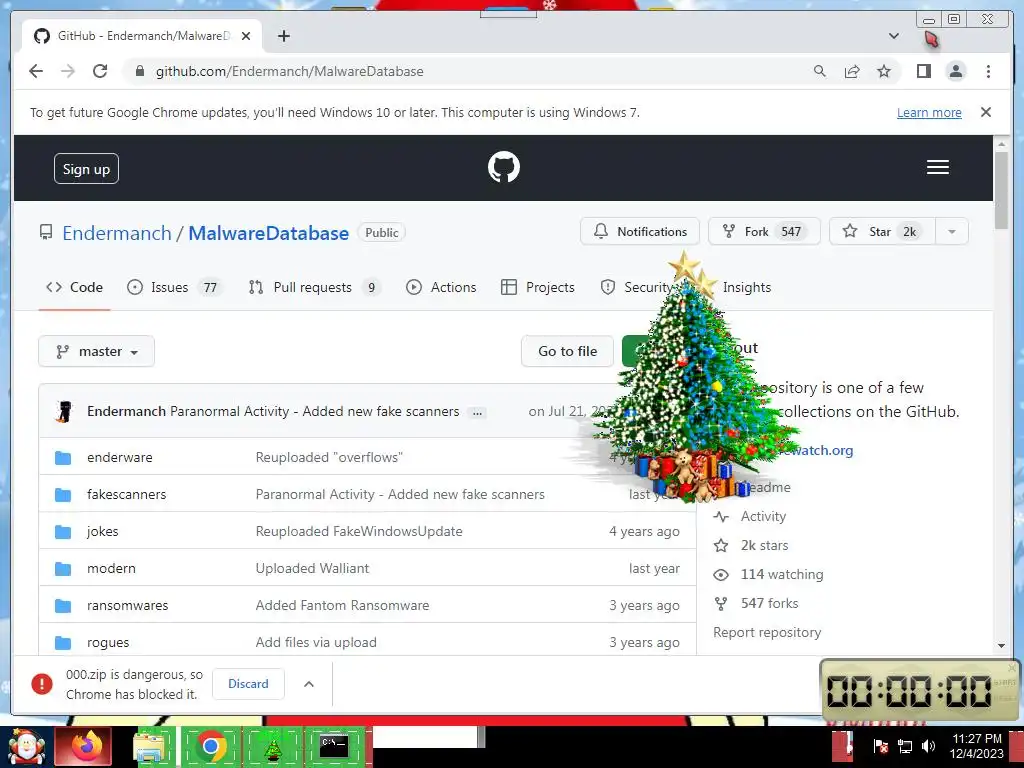Click the Sign up button
Screen dimensions: 1024x768
click(86, 168)
